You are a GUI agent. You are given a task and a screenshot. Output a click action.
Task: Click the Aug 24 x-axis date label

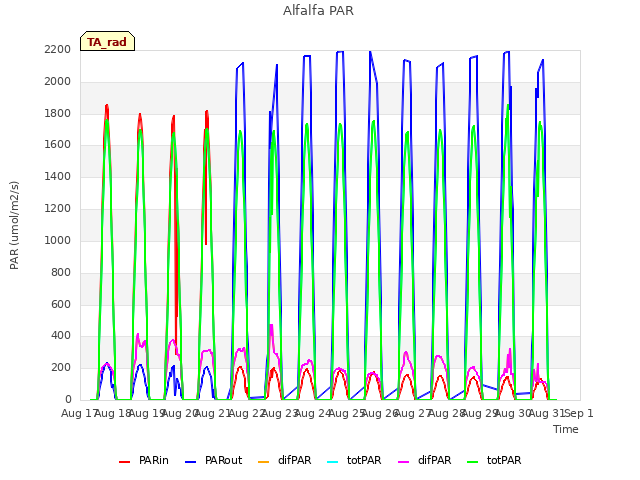(313, 413)
